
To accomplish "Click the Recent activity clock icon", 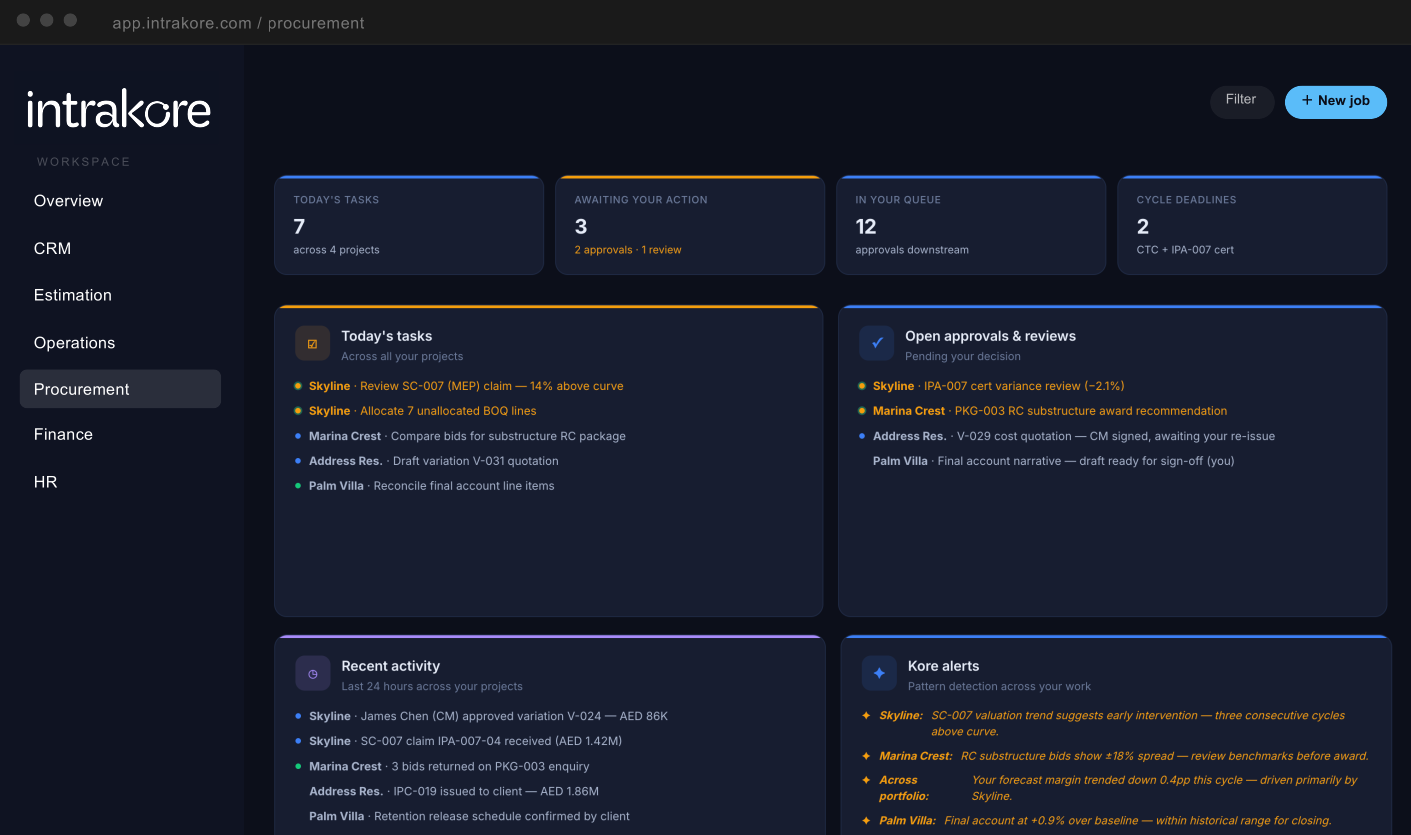I will 312,673.
